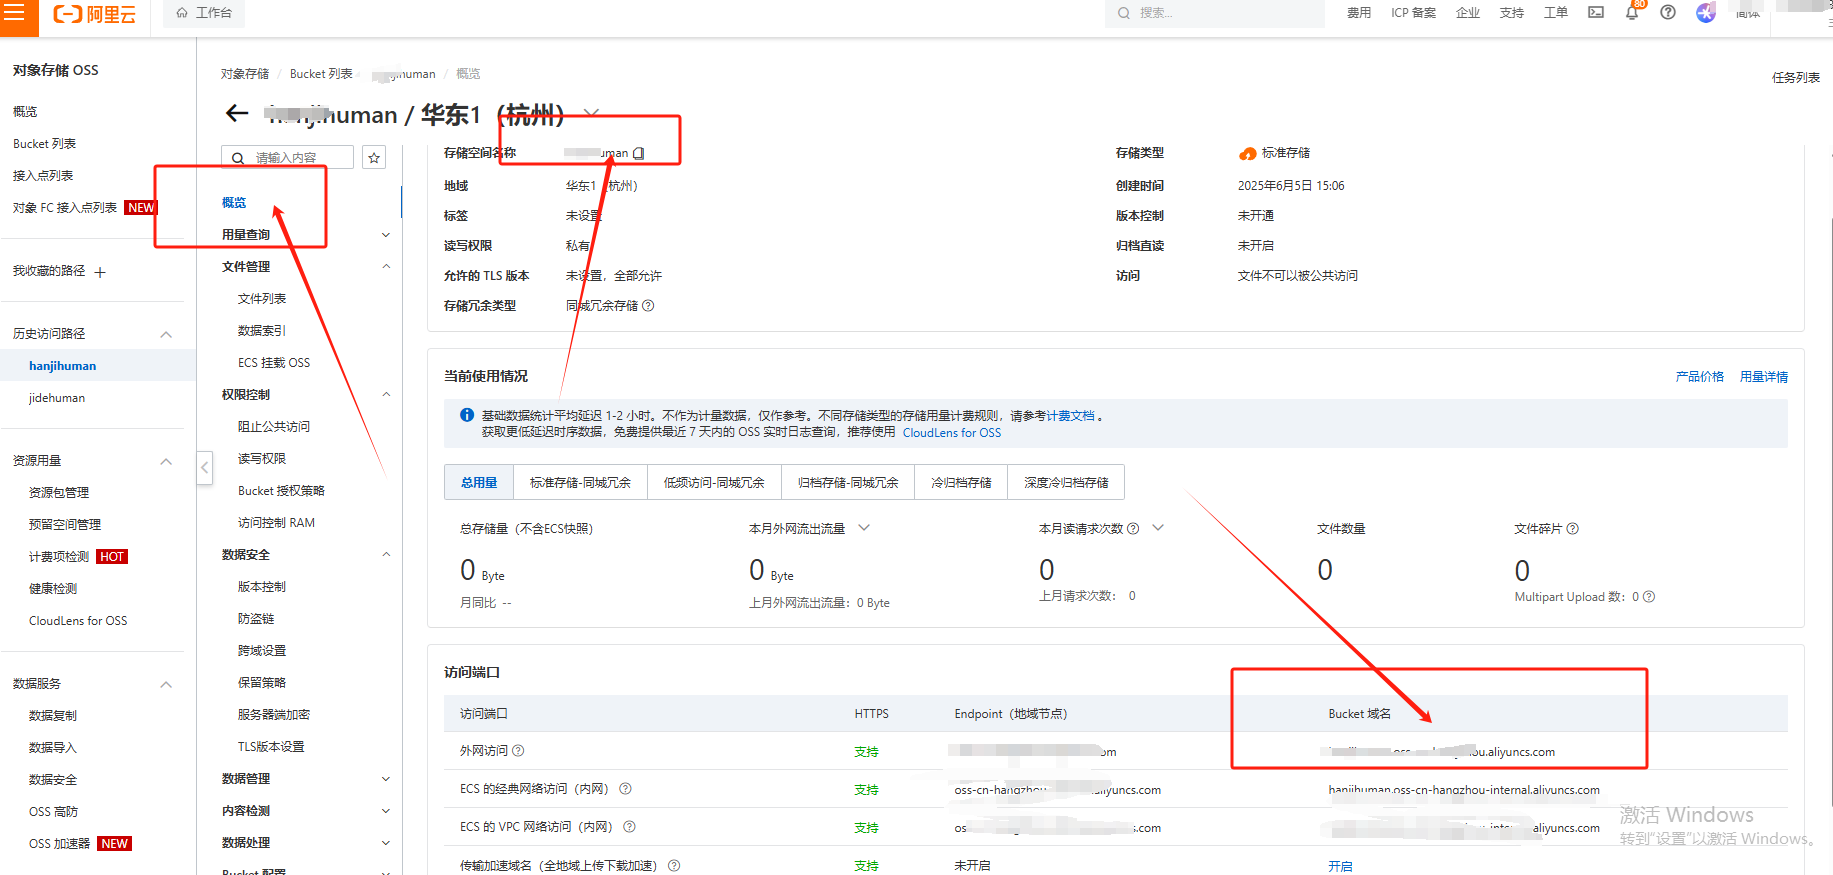The width and height of the screenshot is (1833, 875).
Task: Go back using the left arrow beside bucket name
Action: click(237, 113)
